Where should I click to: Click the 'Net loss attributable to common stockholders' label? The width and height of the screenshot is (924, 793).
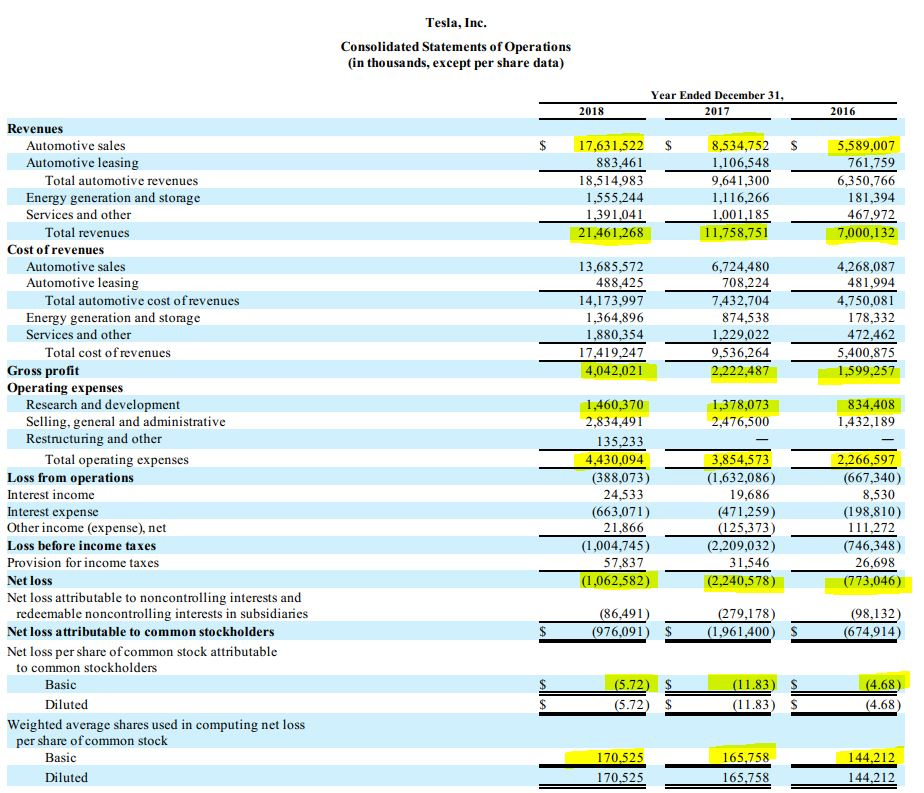pyautogui.click(x=140, y=632)
